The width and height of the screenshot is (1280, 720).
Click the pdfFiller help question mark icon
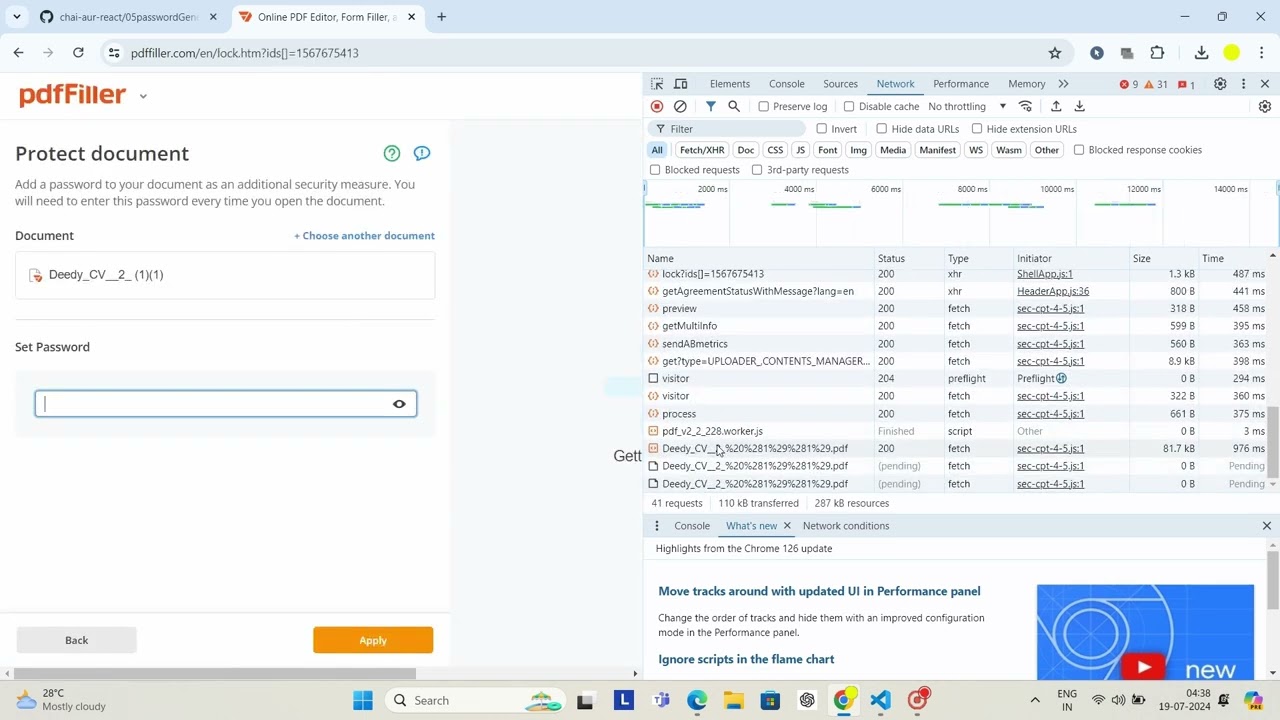pyautogui.click(x=392, y=153)
